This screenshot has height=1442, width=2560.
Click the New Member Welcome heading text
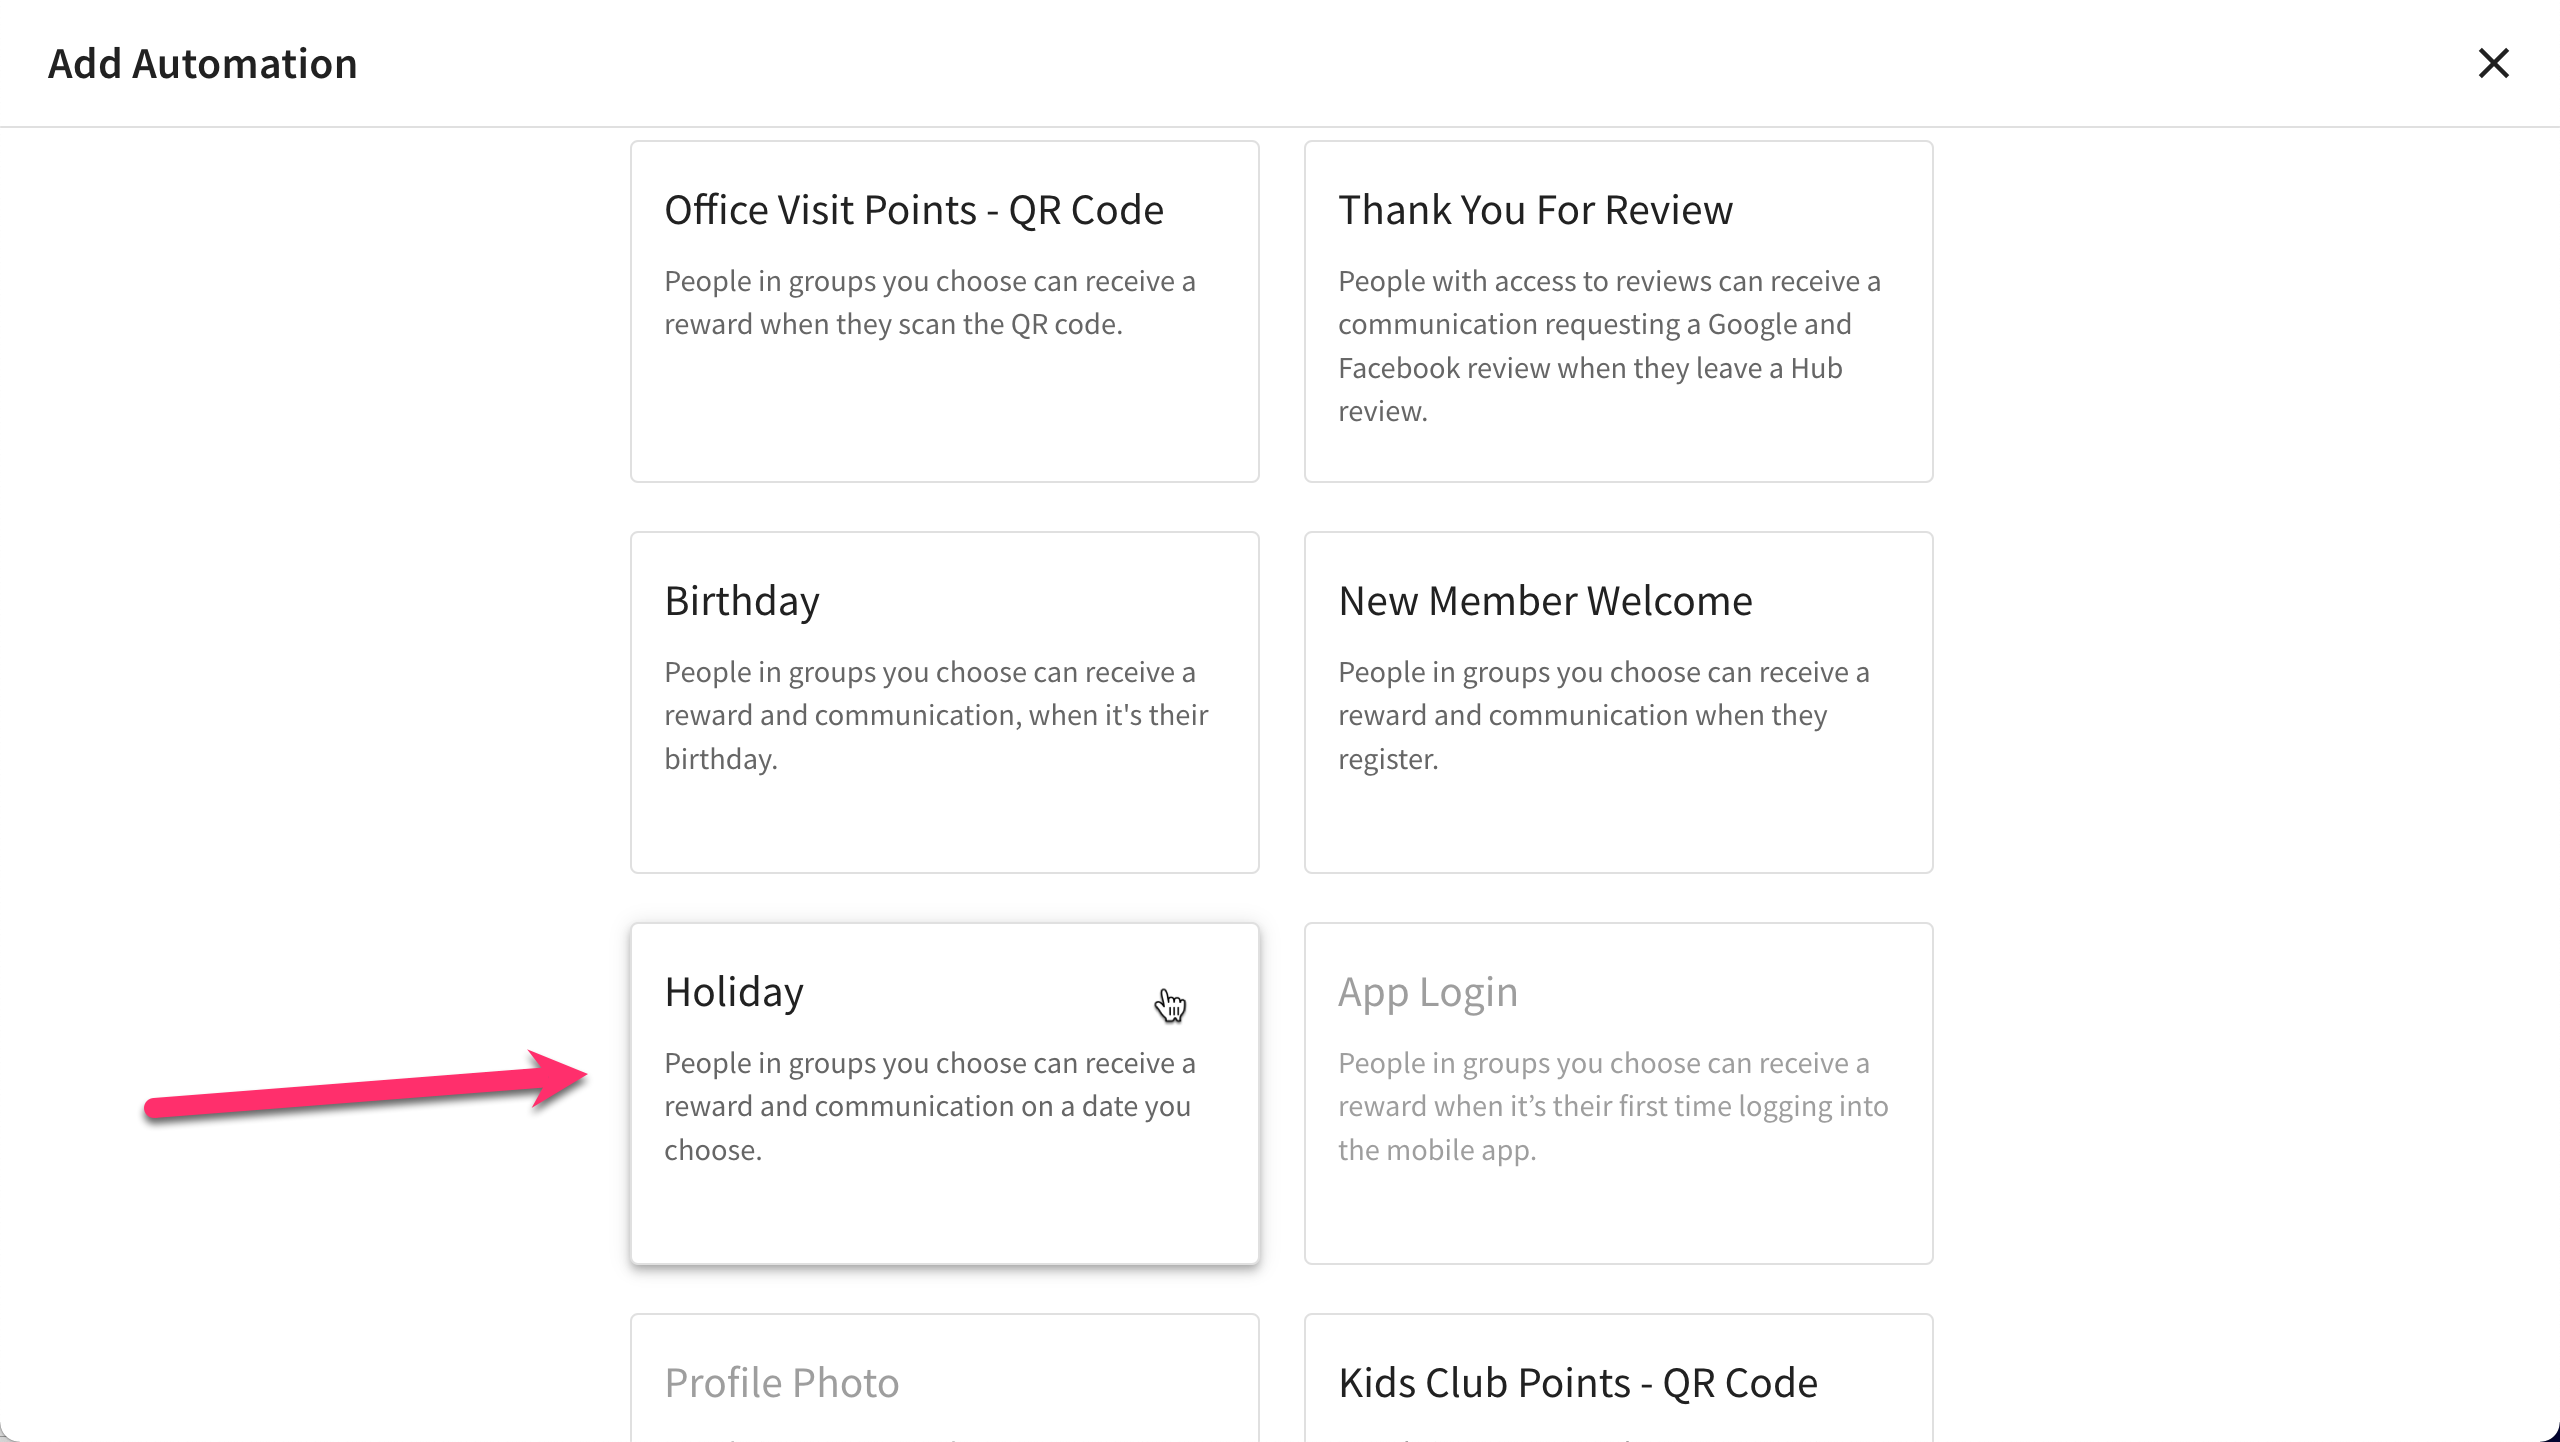pos(1545,601)
